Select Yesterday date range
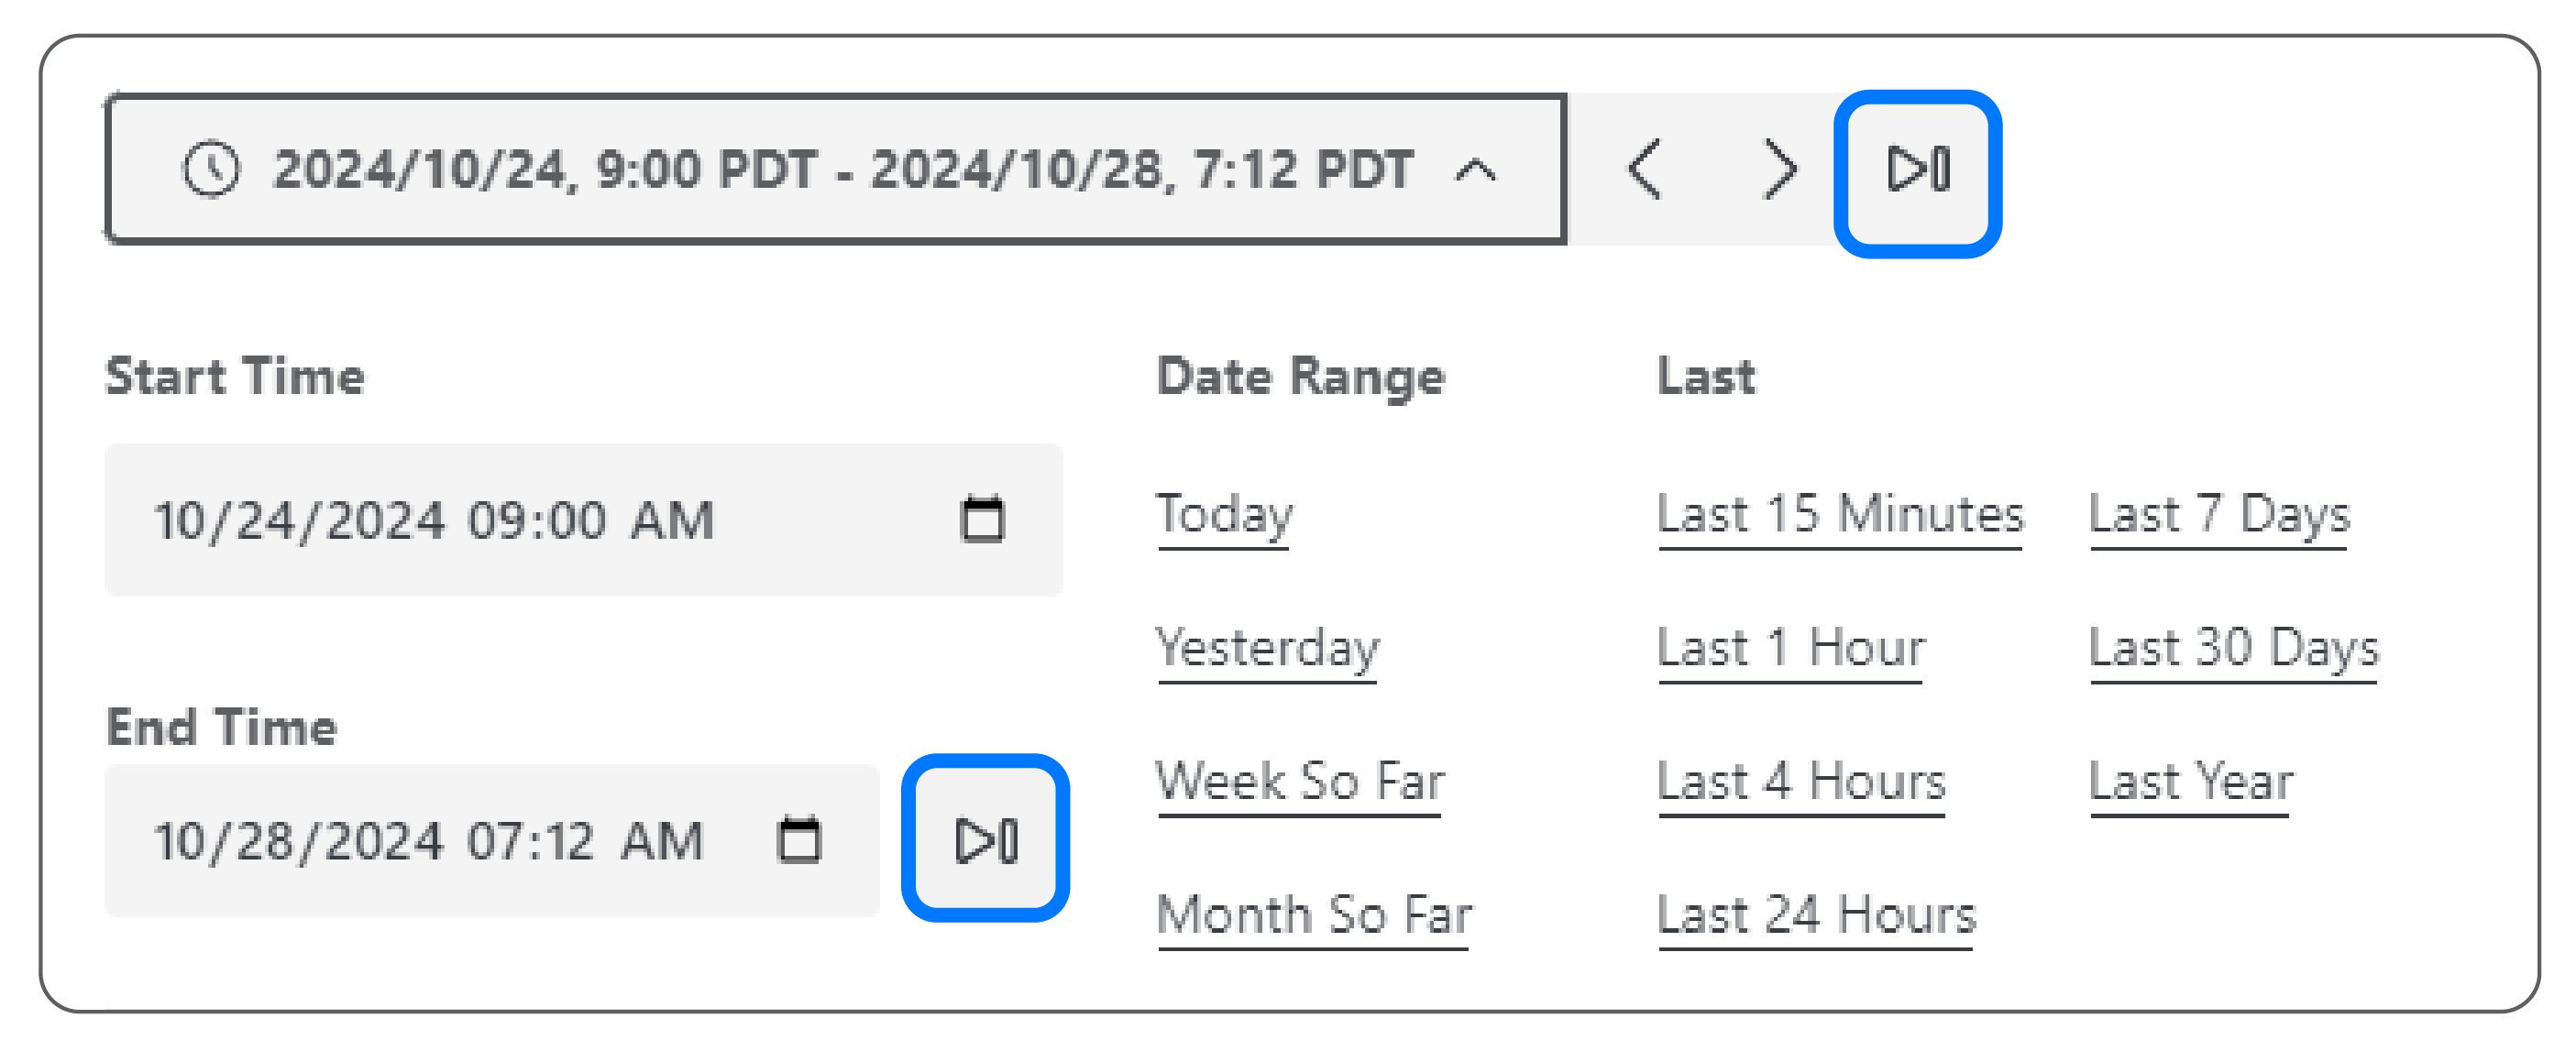This screenshot has width=2576, height=1051. (x=1267, y=650)
